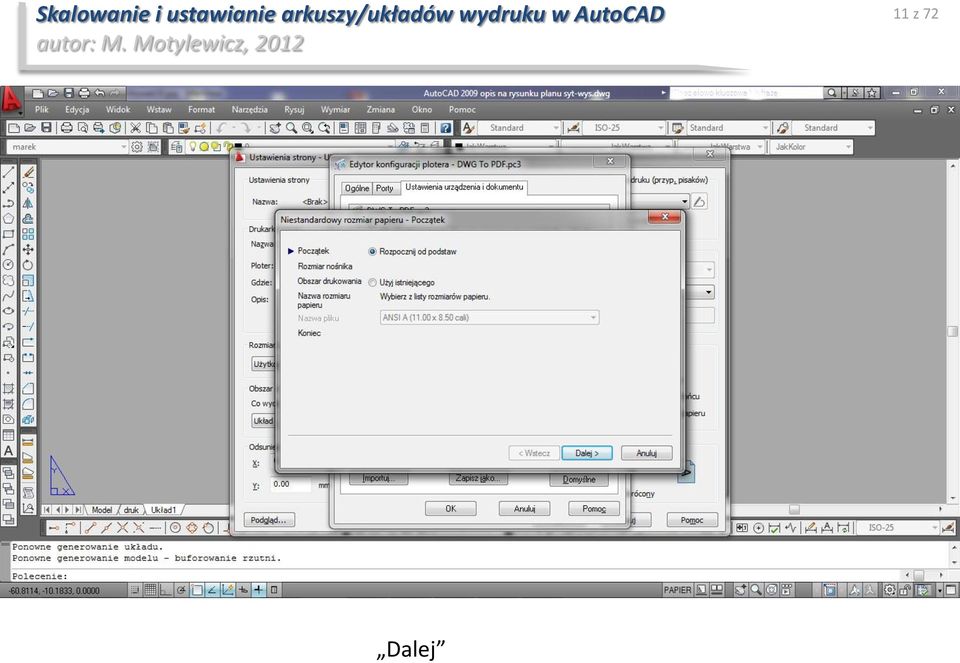Click the 'Podgląd...' button in page setup

[269, 520]
